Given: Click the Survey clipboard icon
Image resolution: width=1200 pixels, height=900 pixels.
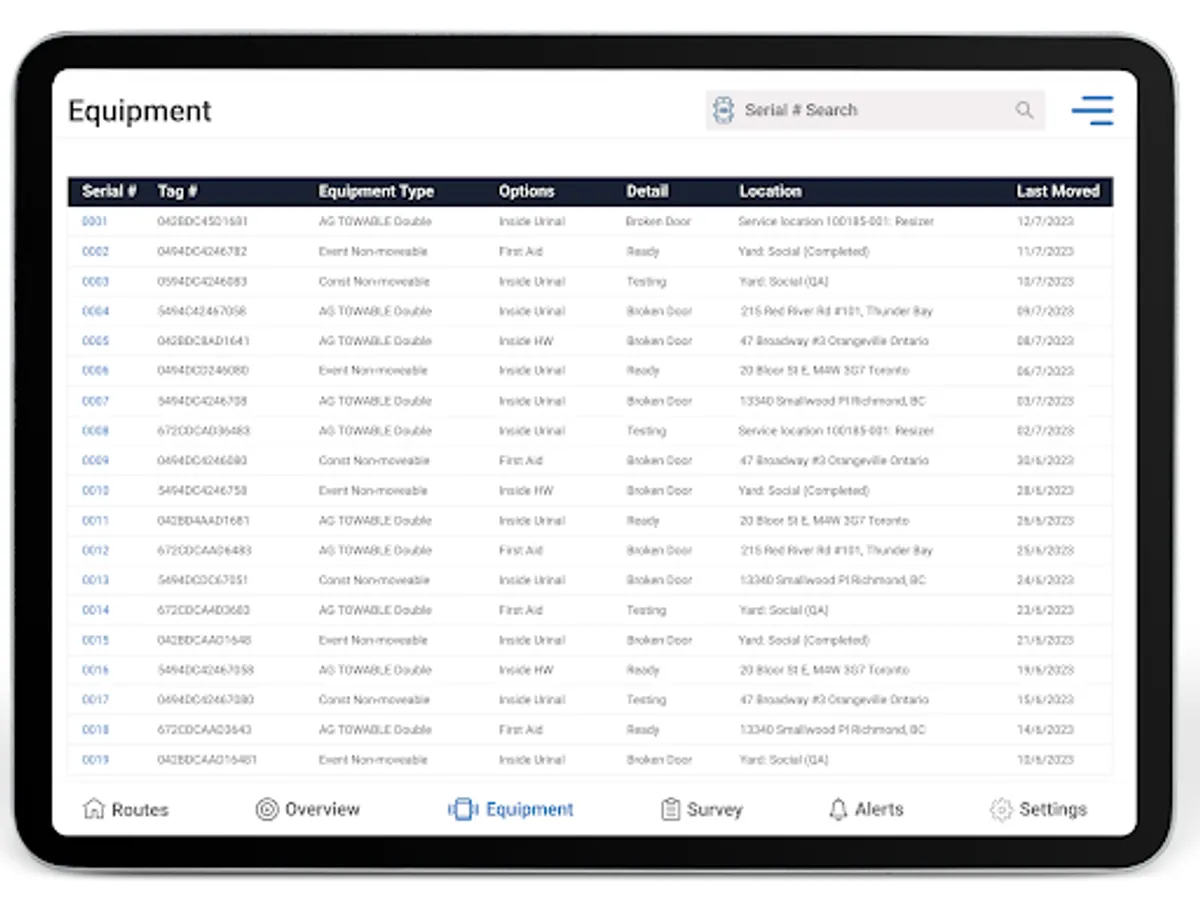Looking at the screenshot, I should click(x=670, y=810).
